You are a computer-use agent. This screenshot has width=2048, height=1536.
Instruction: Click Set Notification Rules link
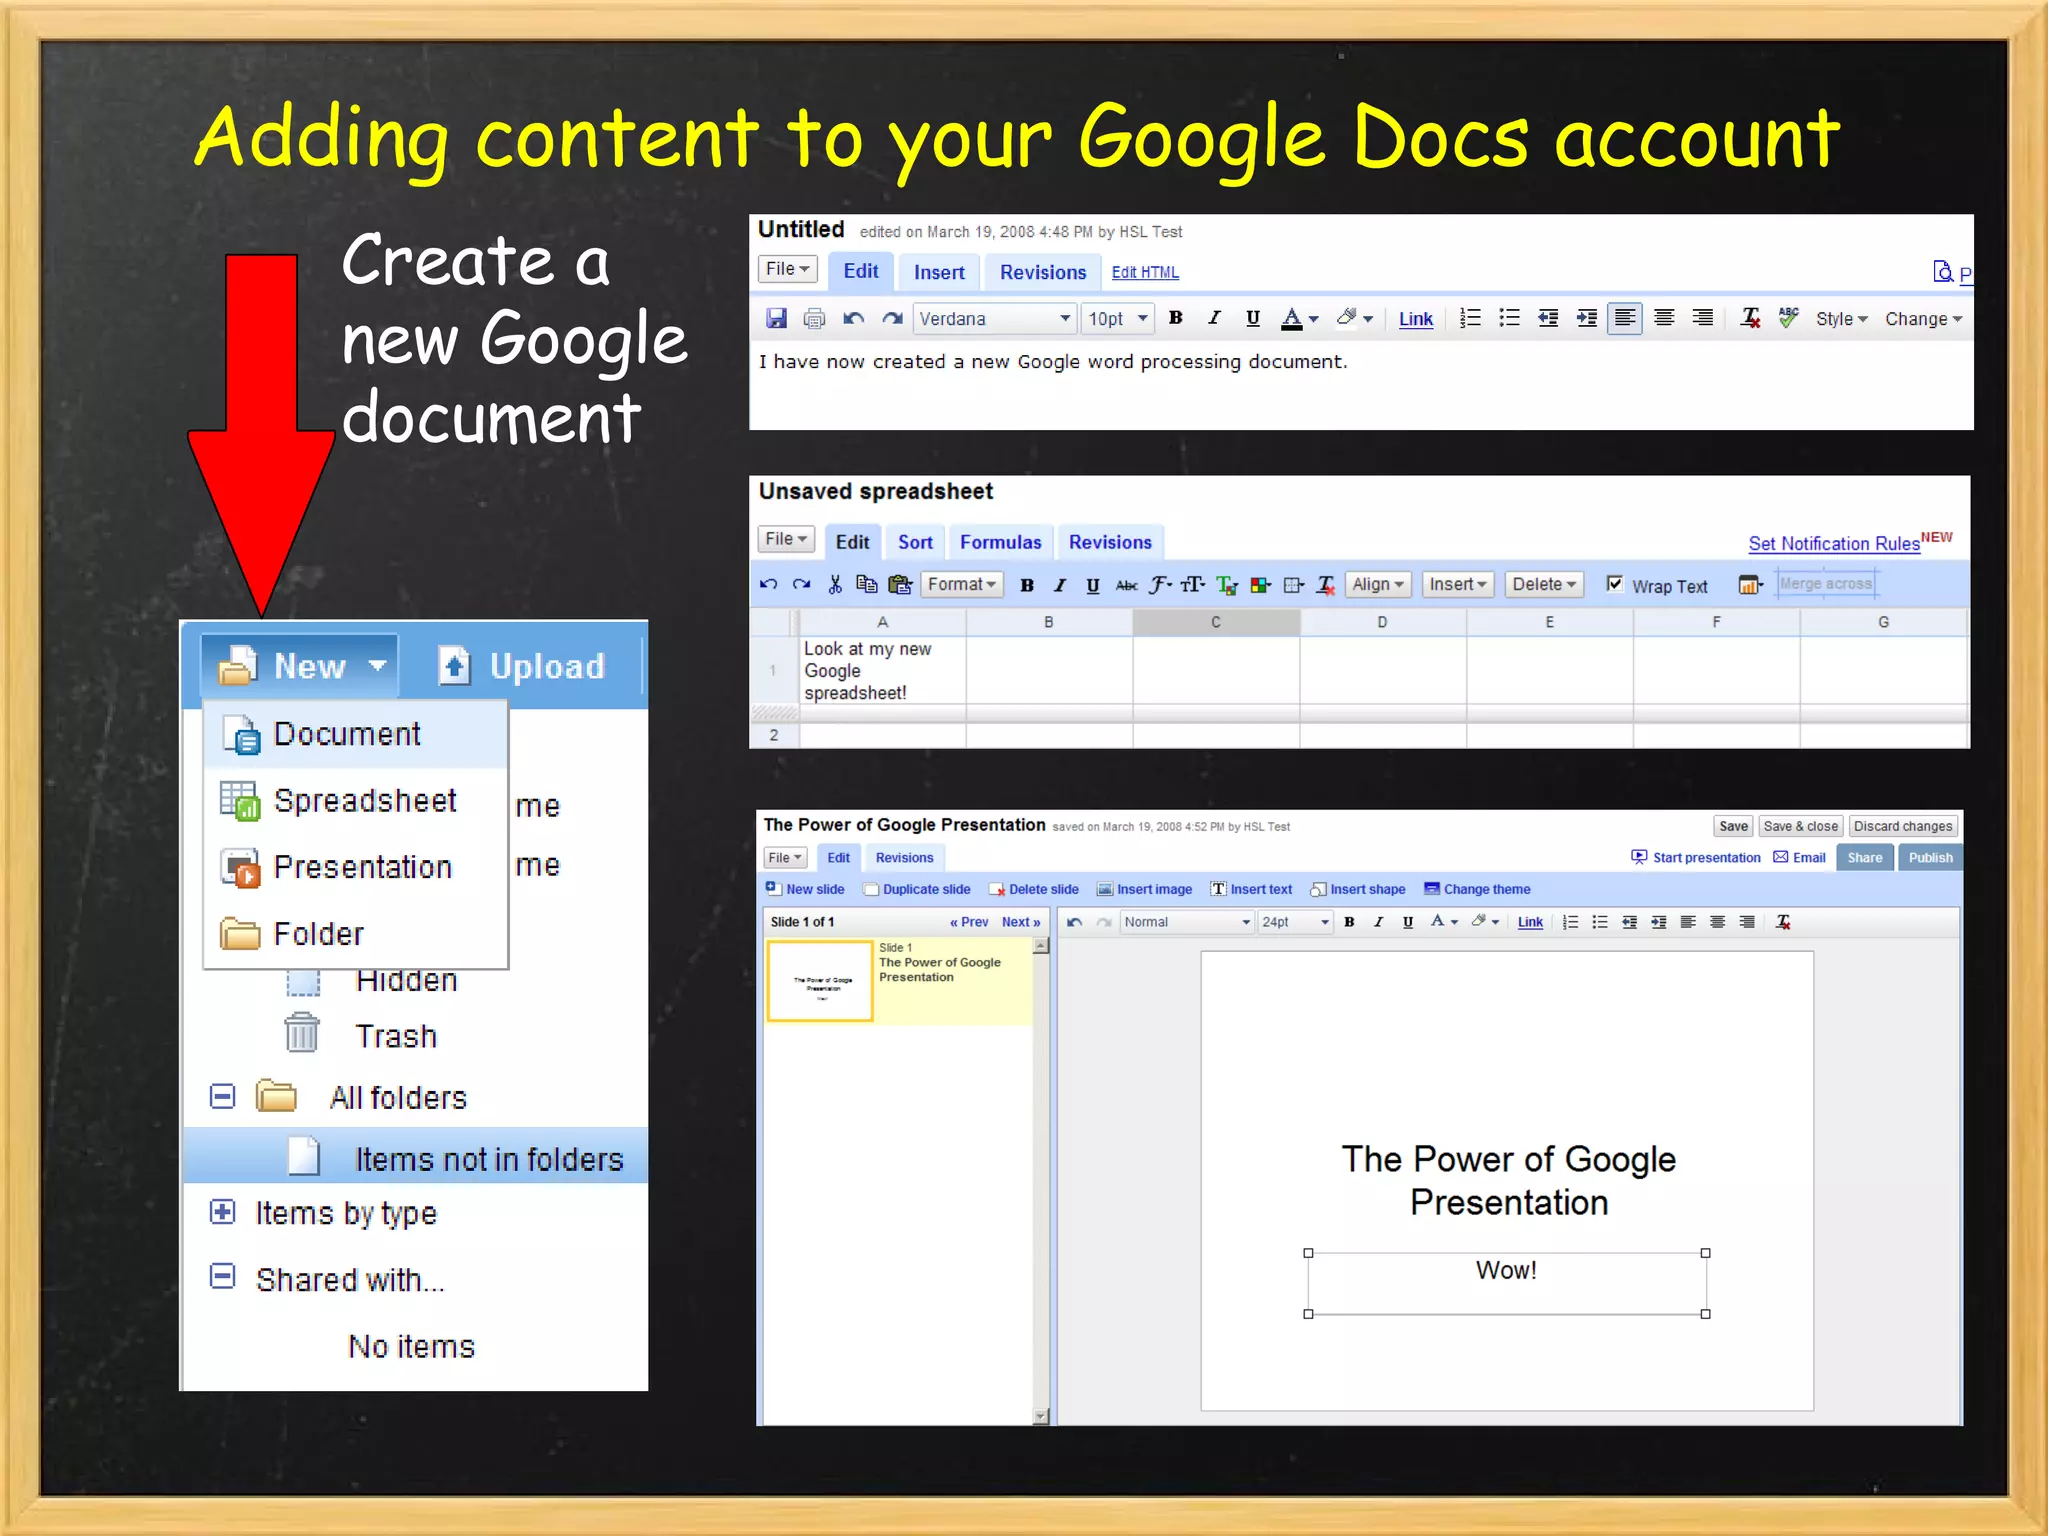[x=1833, y=544]
